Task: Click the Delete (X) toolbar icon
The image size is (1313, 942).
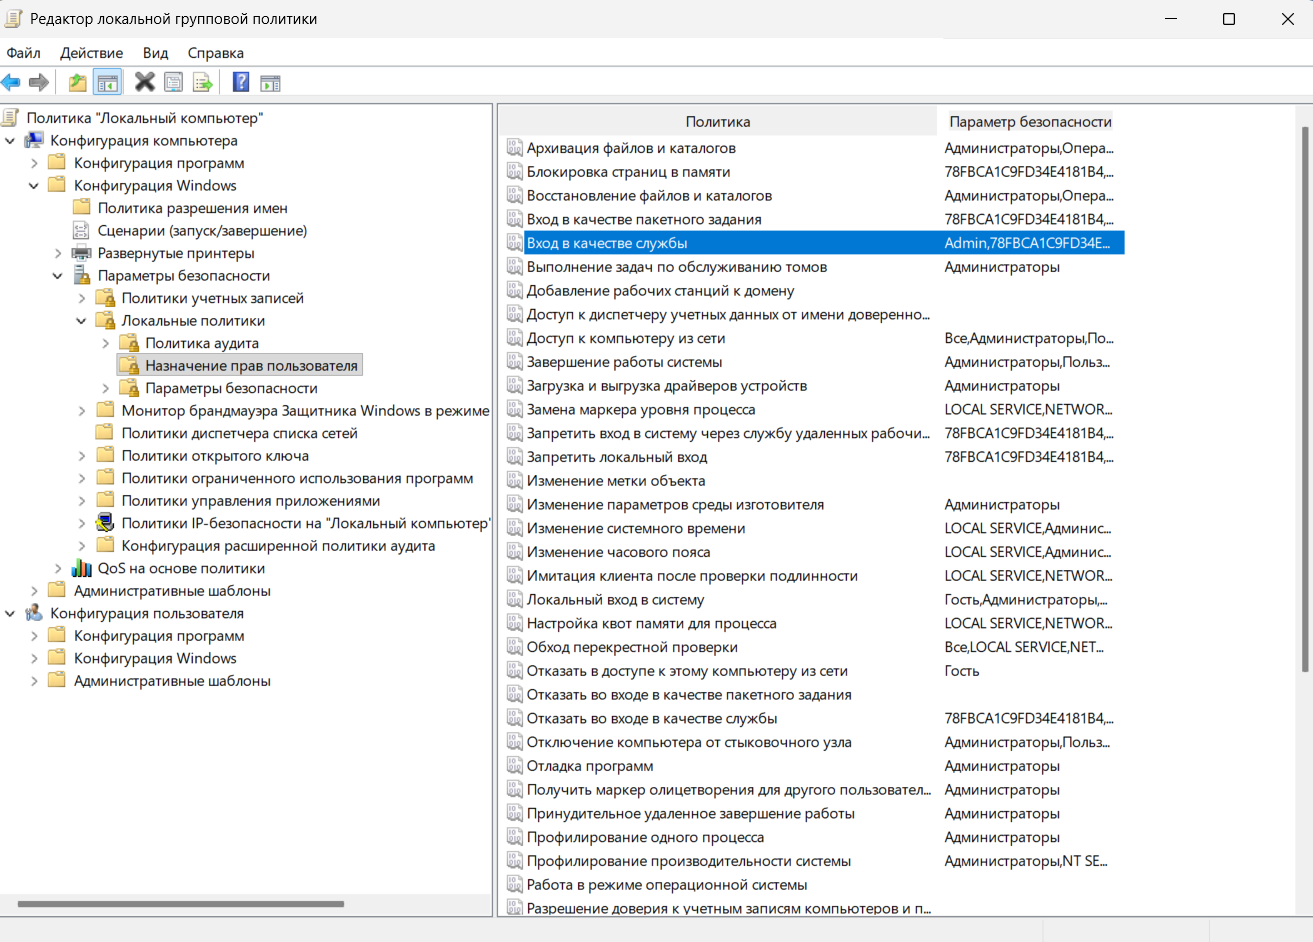Action: point(145,82)
